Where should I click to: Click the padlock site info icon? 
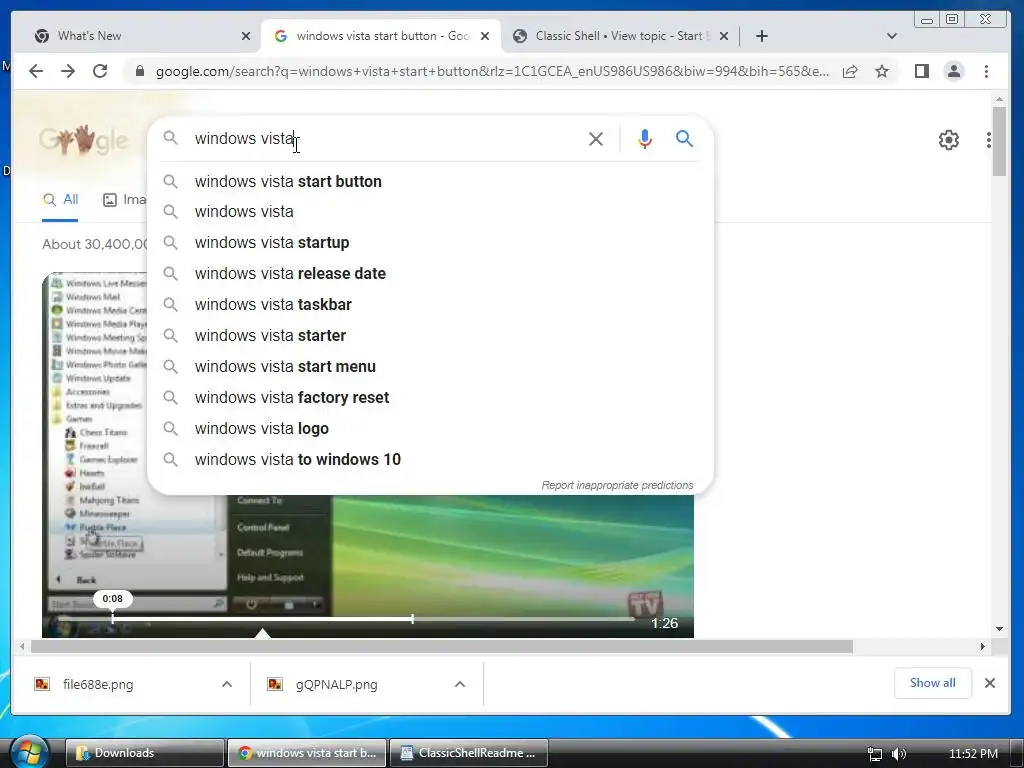click(139, 71)
